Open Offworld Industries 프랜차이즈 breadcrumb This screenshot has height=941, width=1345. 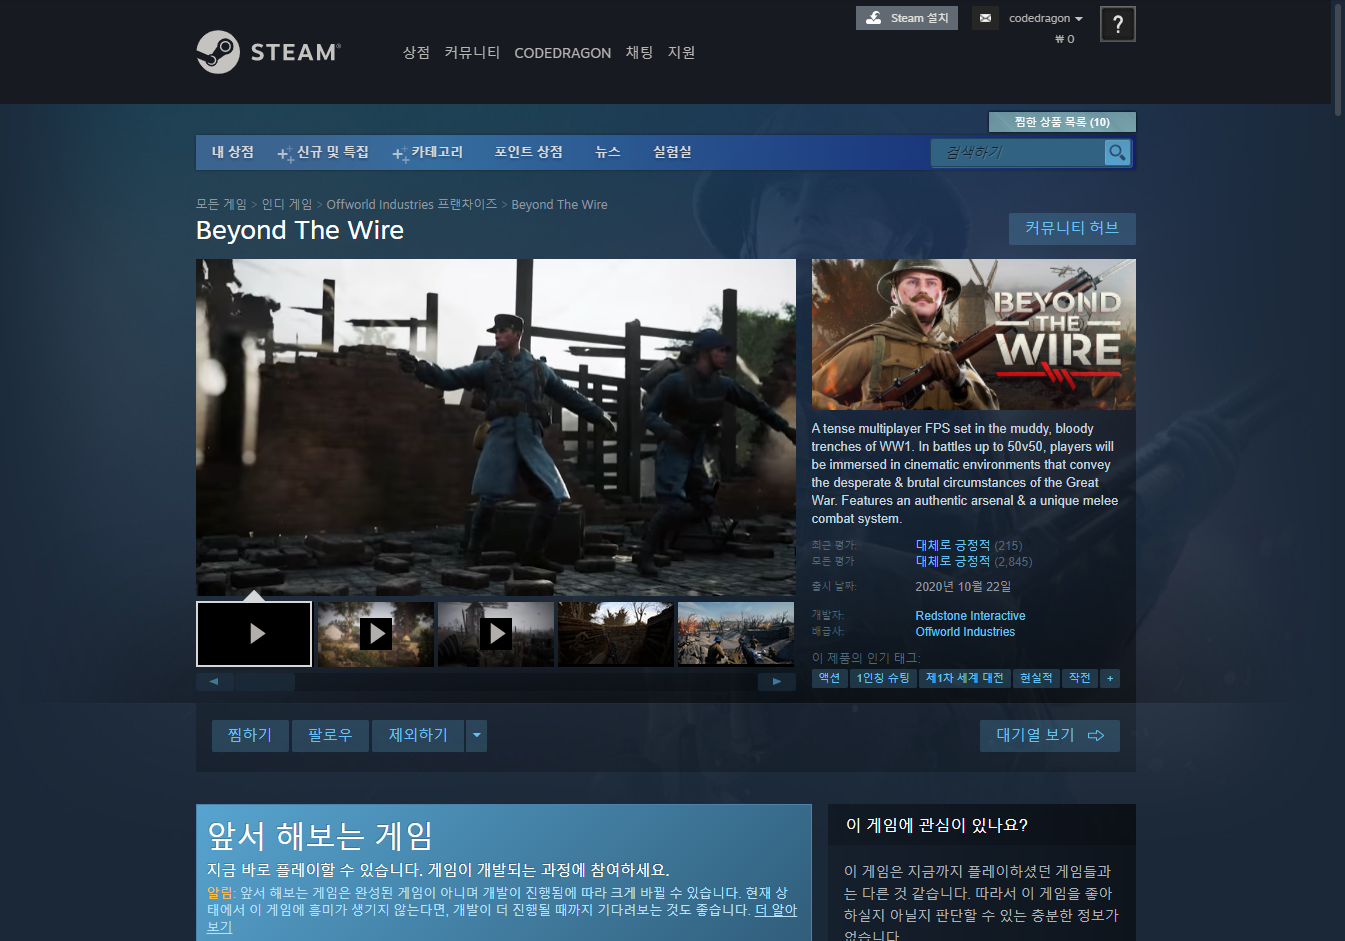pos(411,204)
